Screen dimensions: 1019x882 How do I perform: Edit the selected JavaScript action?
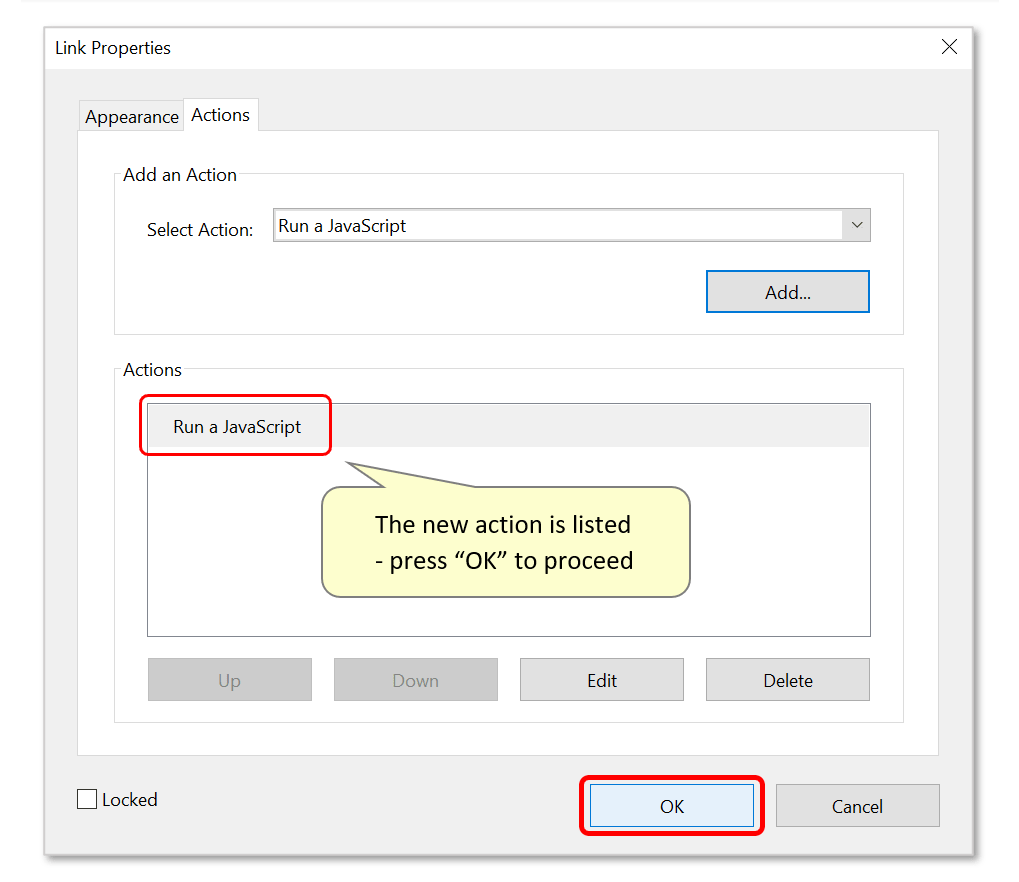coord(601,679)
